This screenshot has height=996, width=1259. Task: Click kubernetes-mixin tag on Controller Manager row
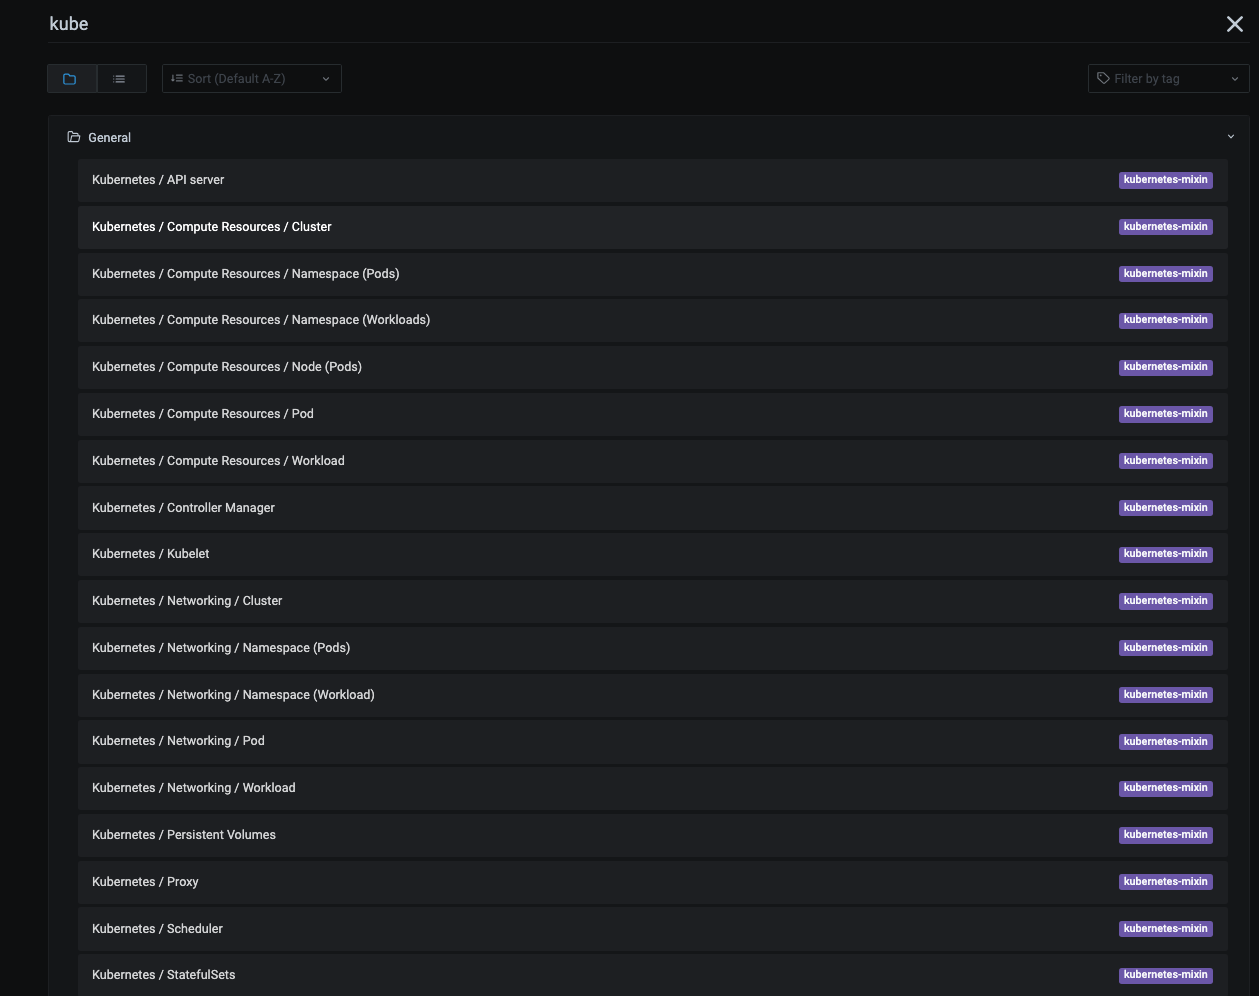tap(1165, 508)
